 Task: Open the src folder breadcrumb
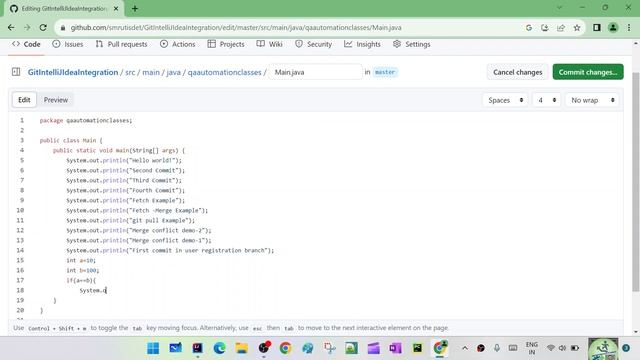click(130, 72)
